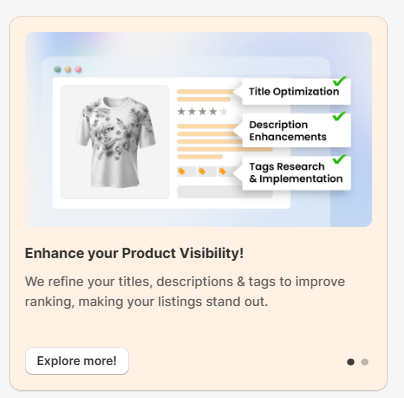
Task: Click the Title Optimization label
Action: click(294, 91)
